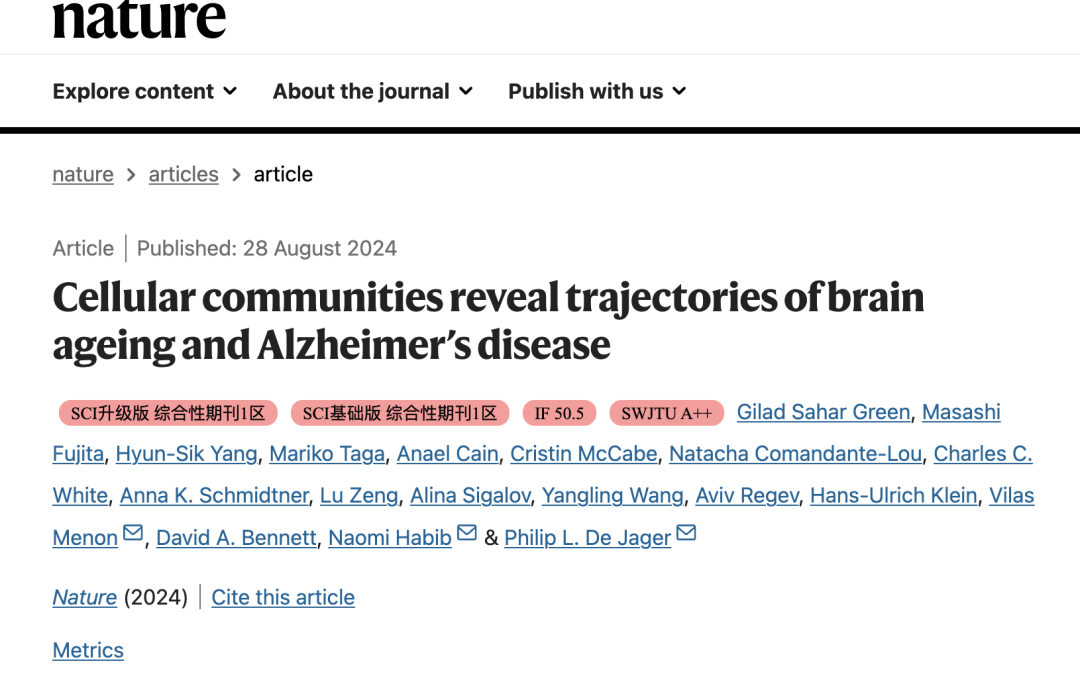1080x690 pixels.
Task: Open the About the journal menu
Action: [x=372, y=91]
